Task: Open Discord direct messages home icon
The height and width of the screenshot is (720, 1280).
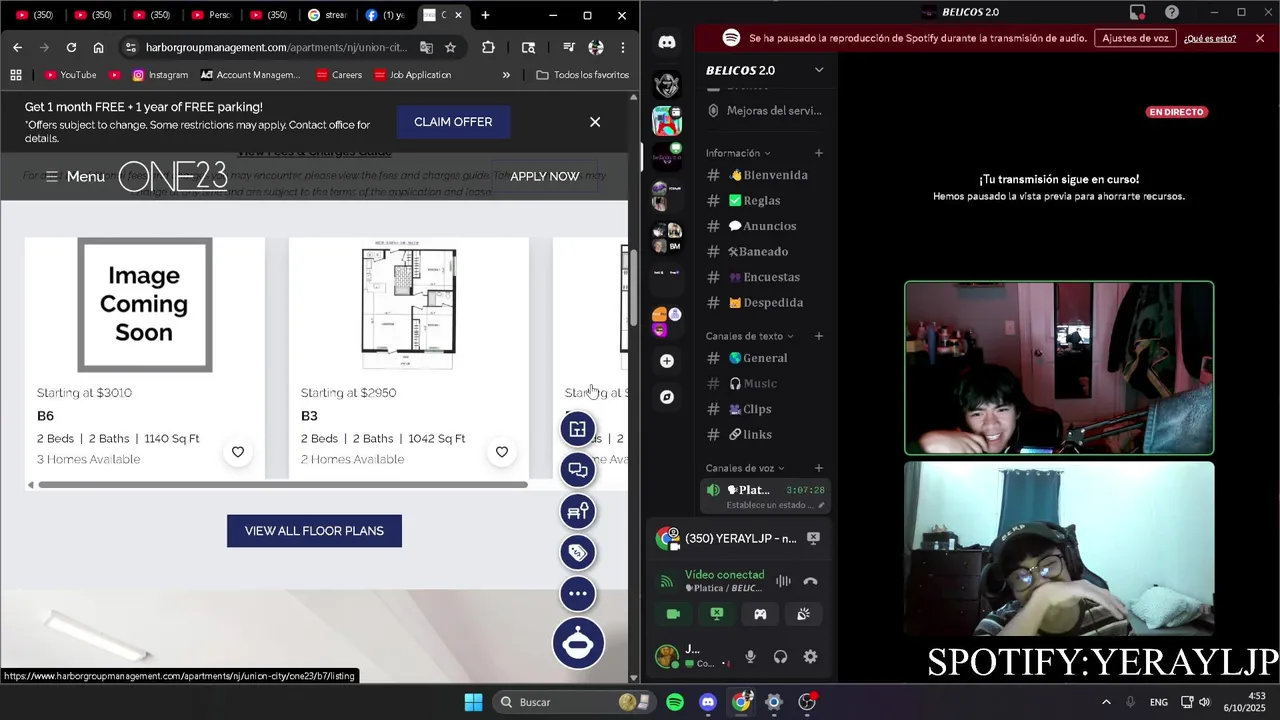Action: click(x=667, y=42)
